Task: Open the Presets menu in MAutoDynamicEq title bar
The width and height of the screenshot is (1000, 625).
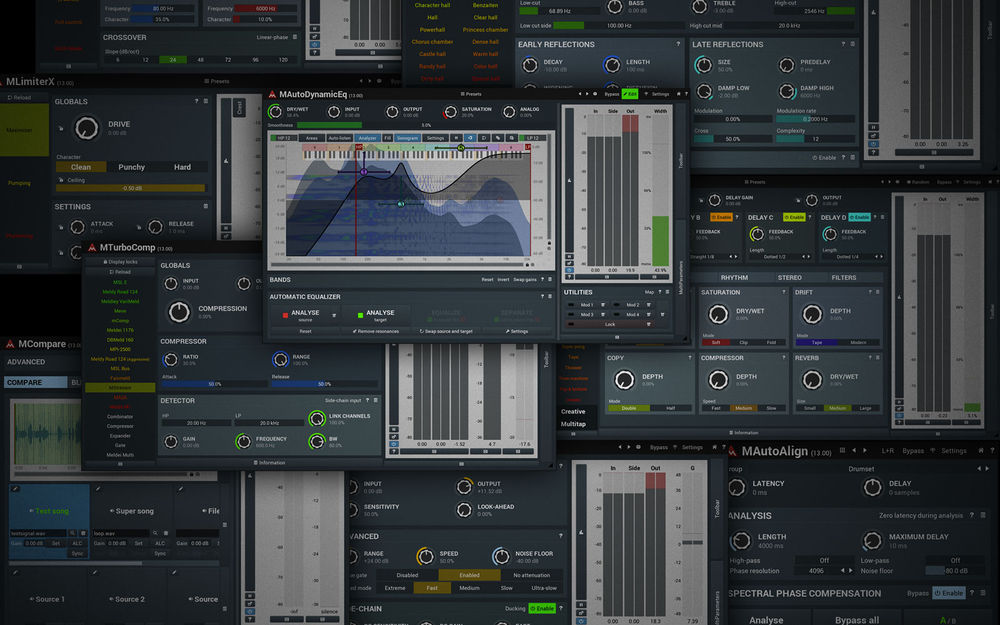Action: point(471,94)
